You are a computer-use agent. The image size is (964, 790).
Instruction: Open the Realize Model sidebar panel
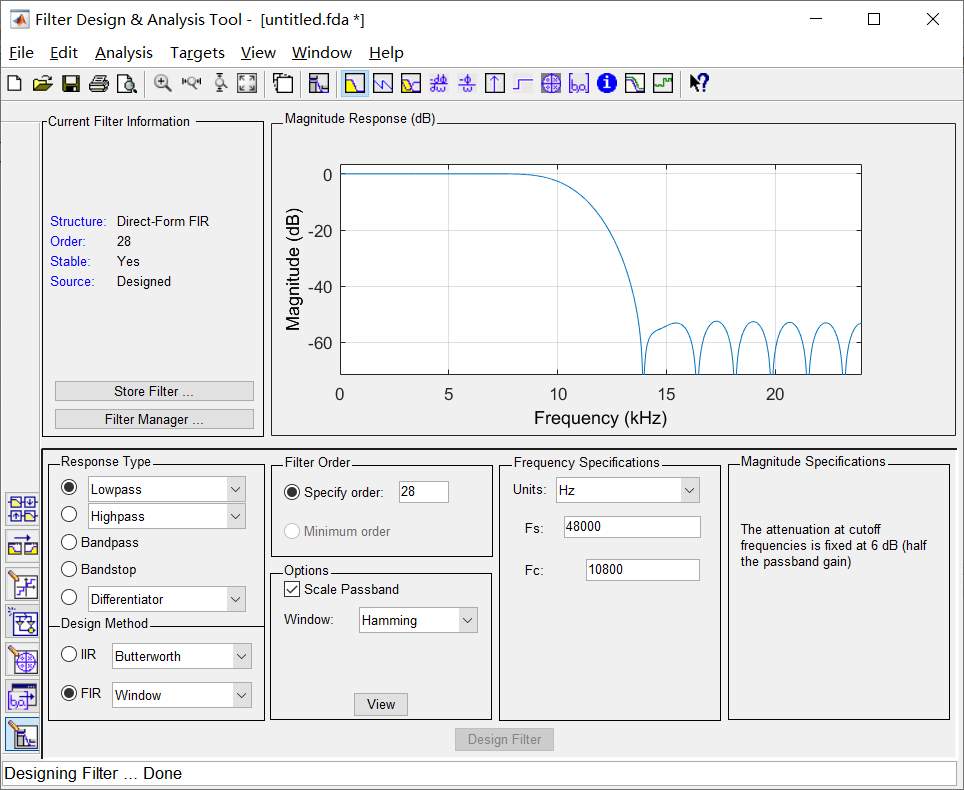23,622
